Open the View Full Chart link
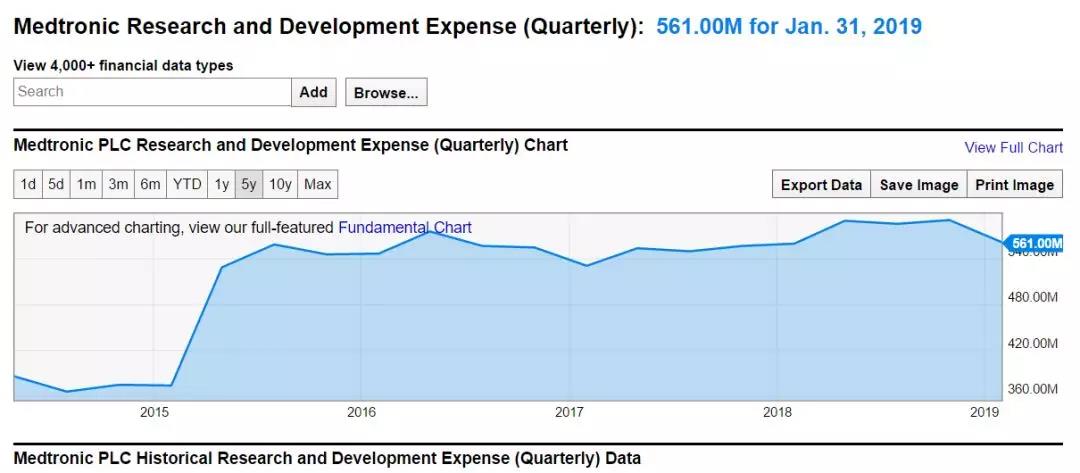Screen dimensions: 1080x473 click(1013, 147)
